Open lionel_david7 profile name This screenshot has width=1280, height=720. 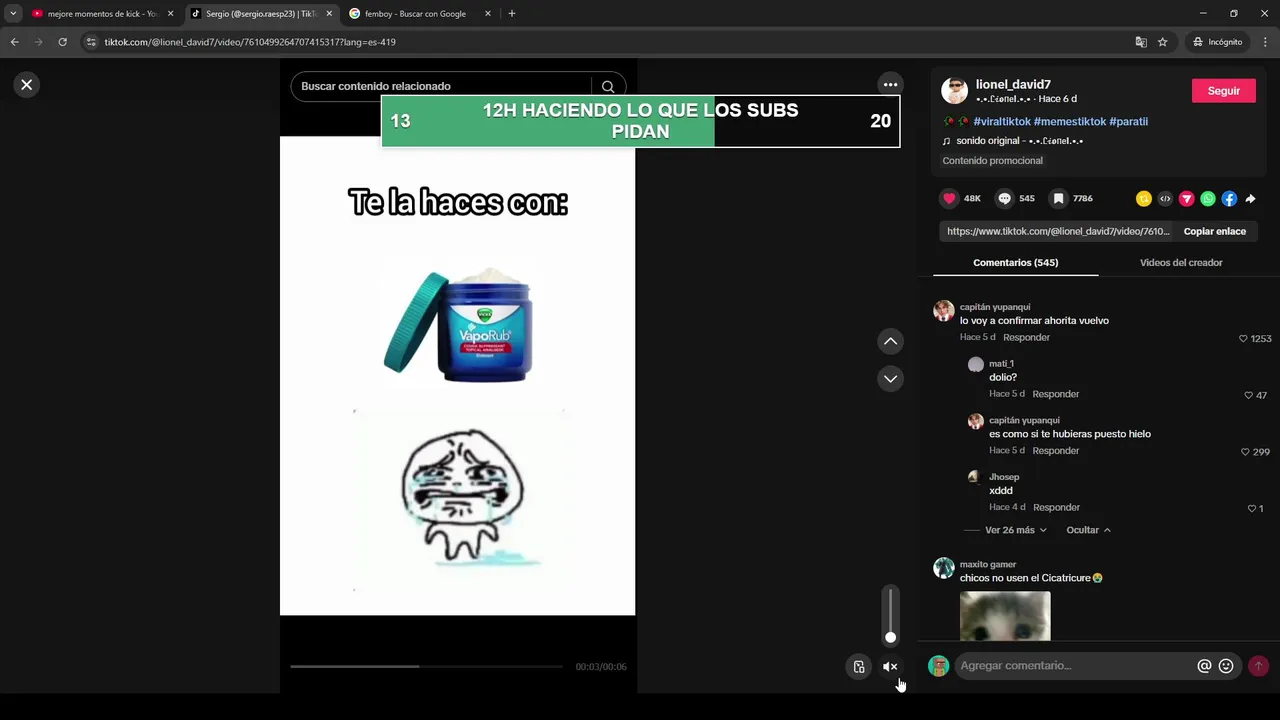[x=1013, y=85]
